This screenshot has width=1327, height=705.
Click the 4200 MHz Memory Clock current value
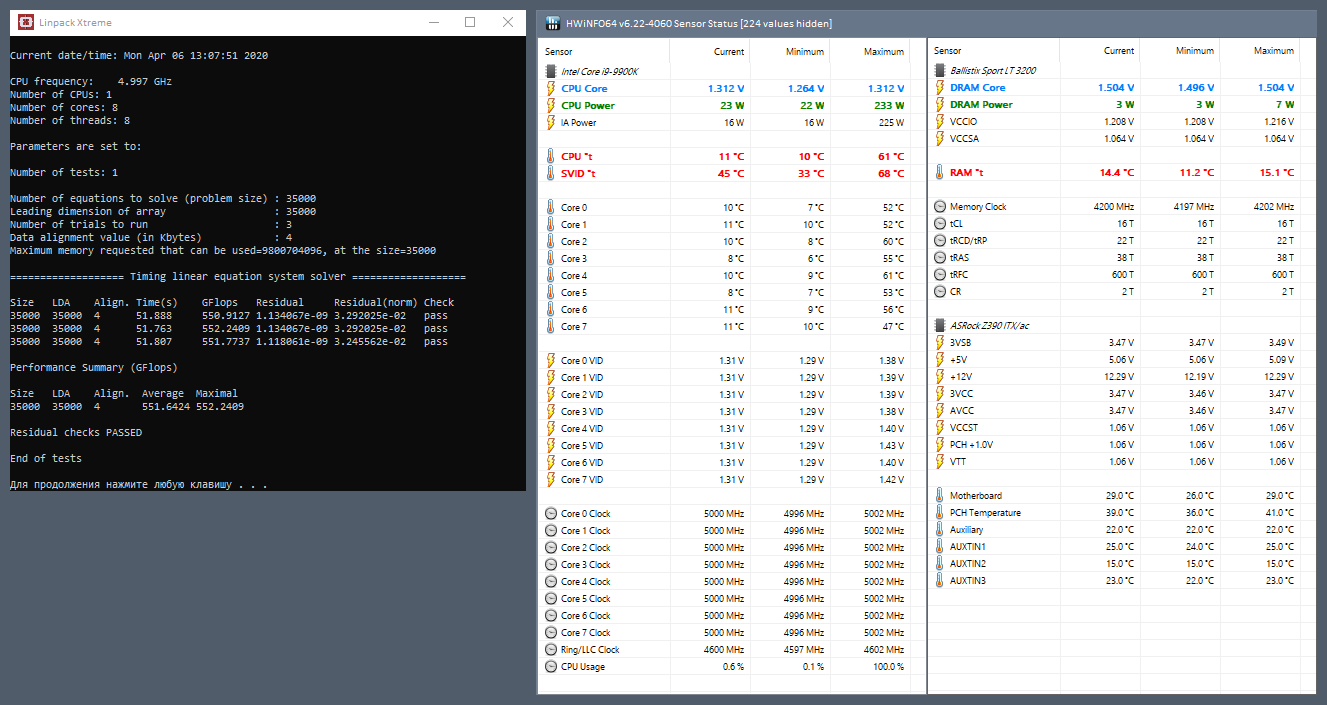click(1114, 206)
